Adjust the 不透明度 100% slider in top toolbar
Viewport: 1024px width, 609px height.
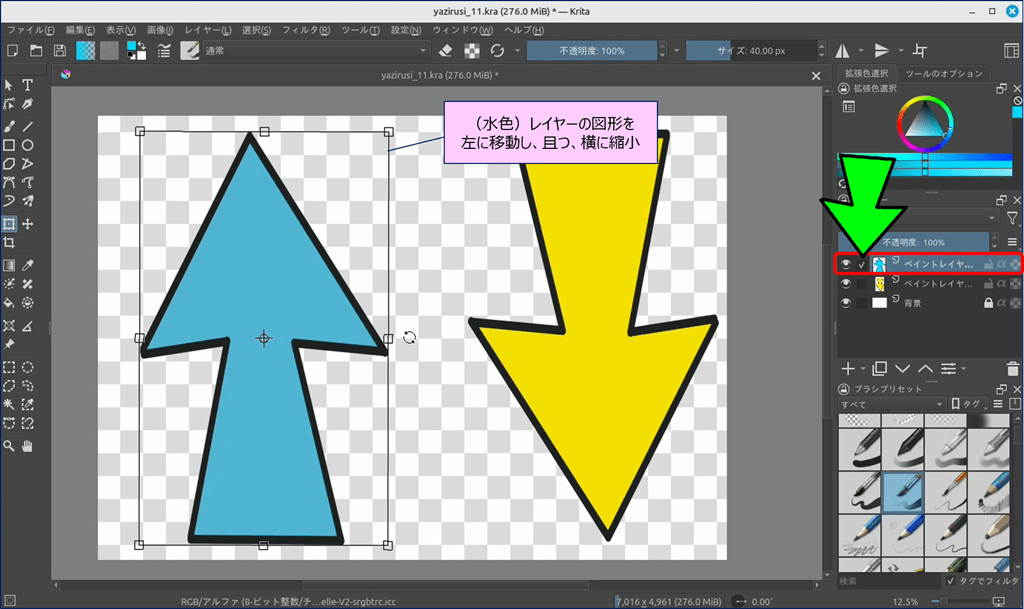point(591,50)
